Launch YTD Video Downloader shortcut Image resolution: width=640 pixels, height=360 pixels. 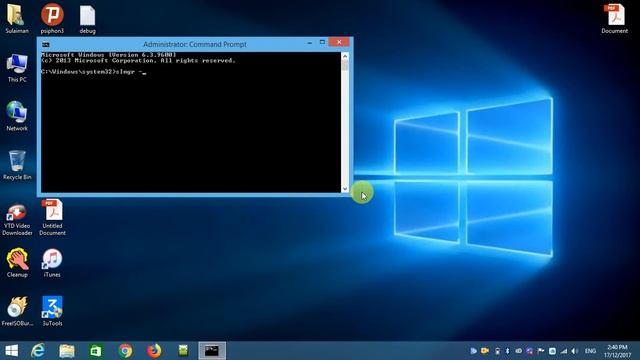pyautogui.click(x=17, y=220)
